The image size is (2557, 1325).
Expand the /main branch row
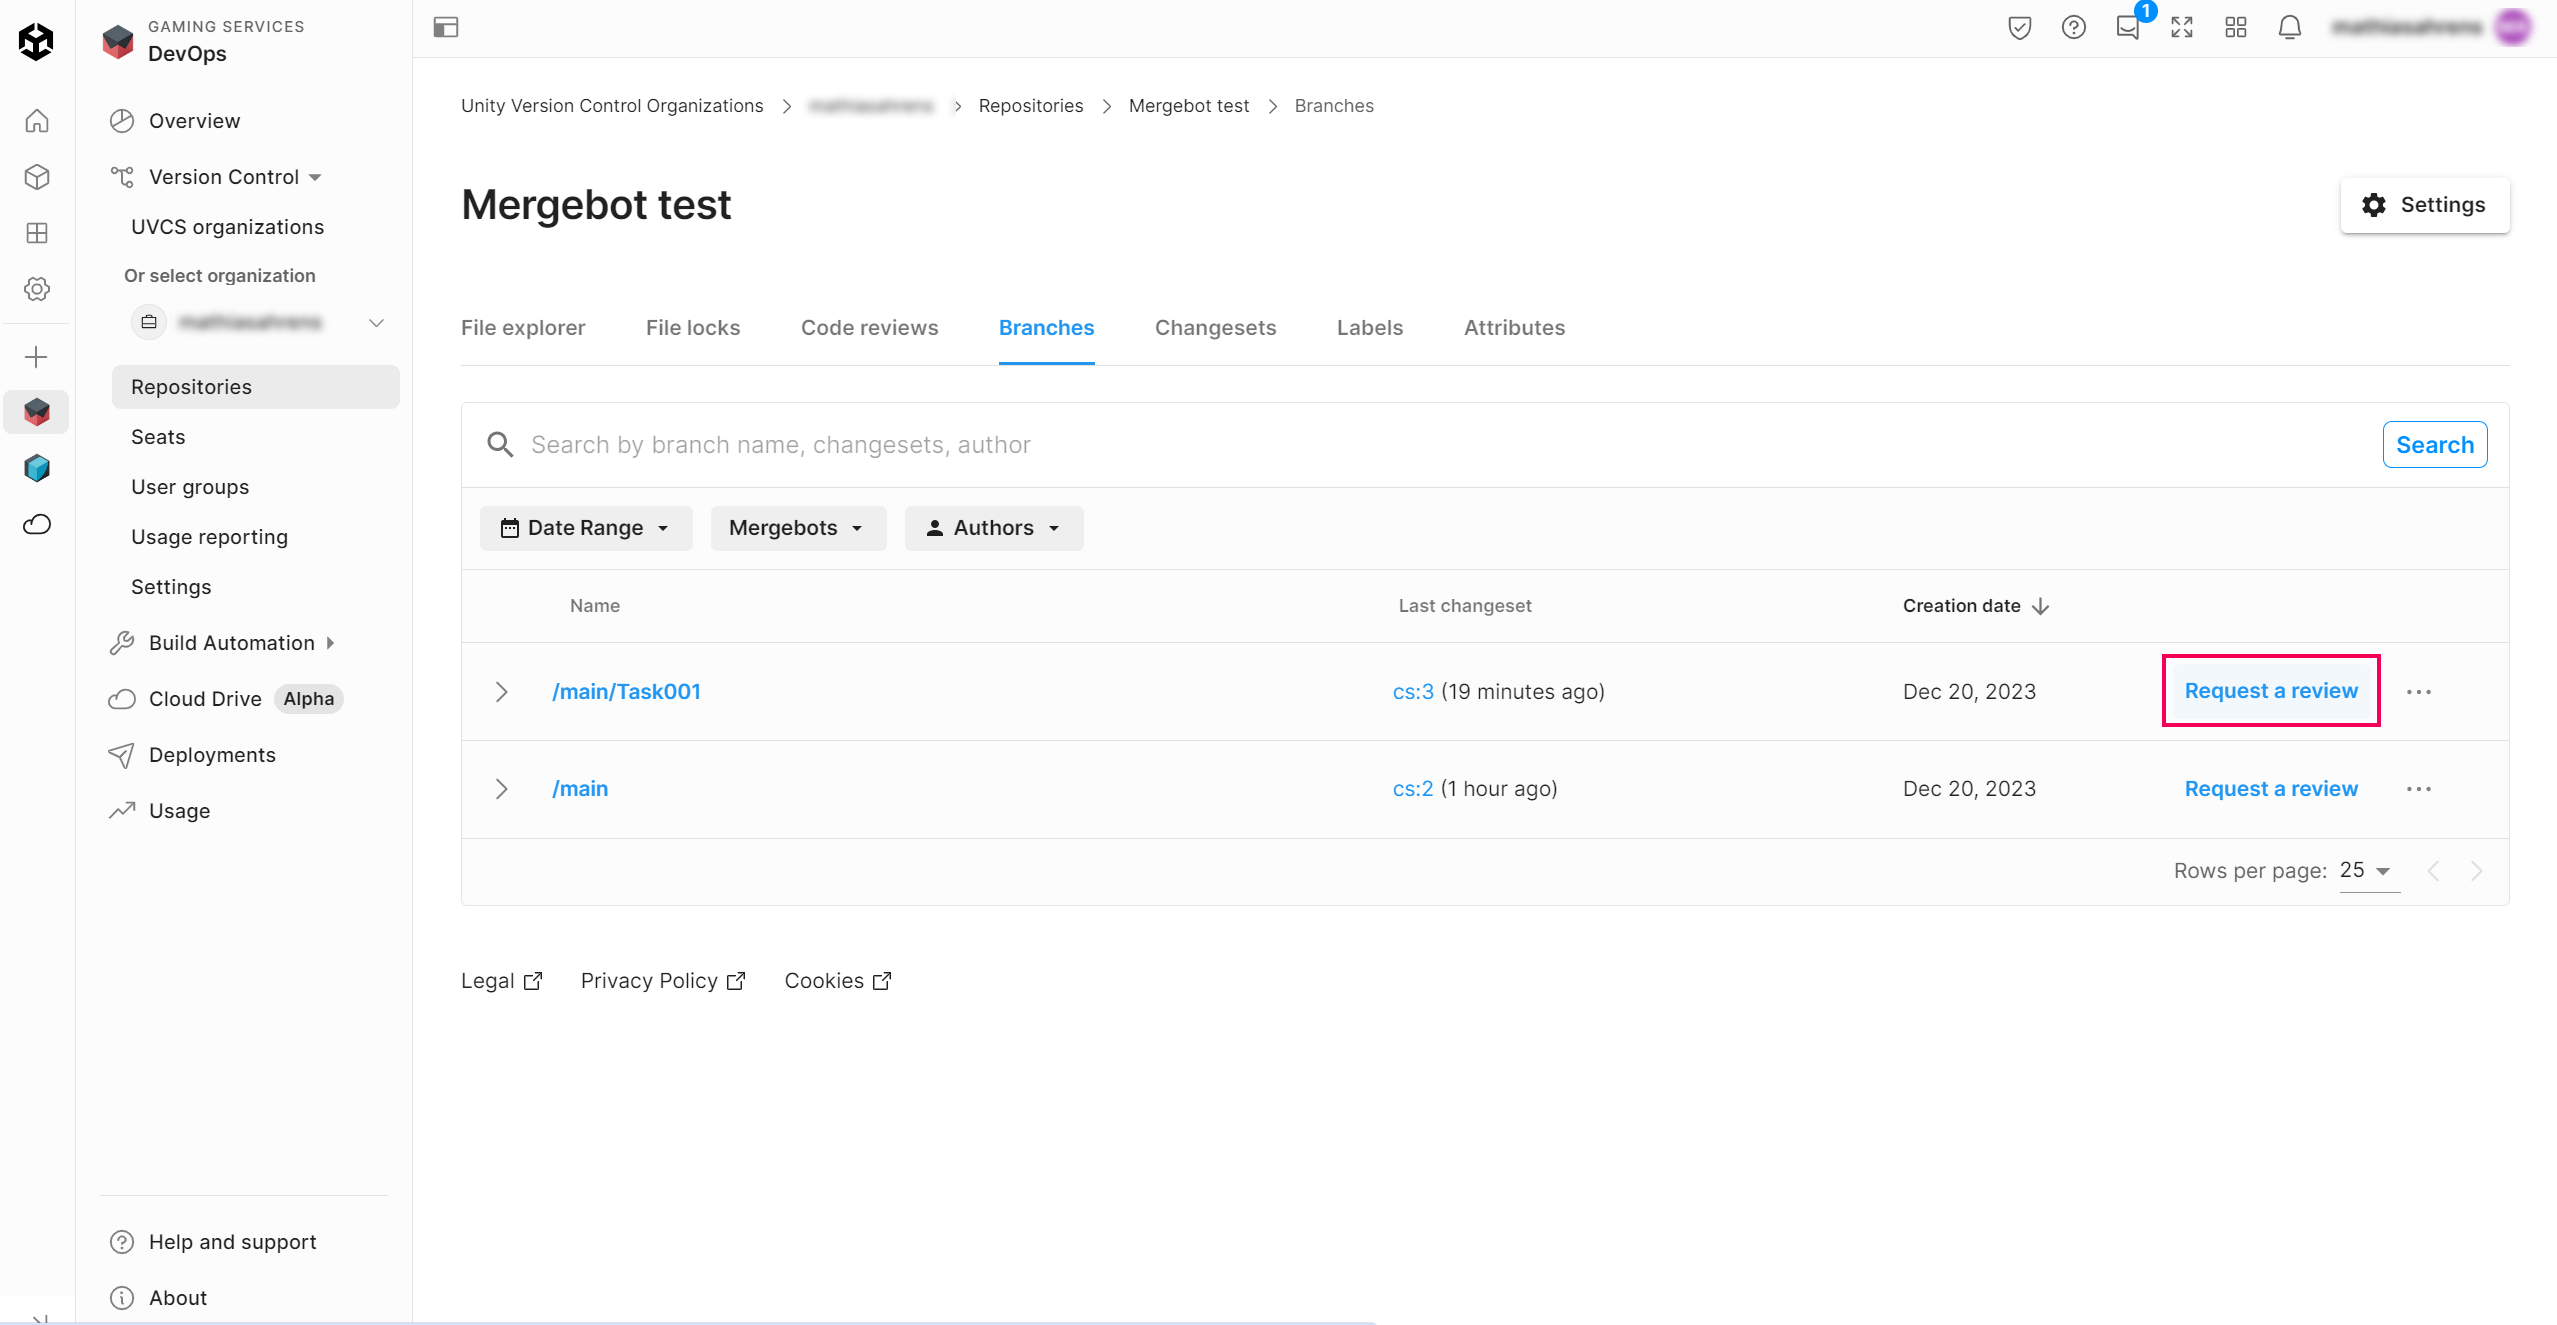[502, 789]
